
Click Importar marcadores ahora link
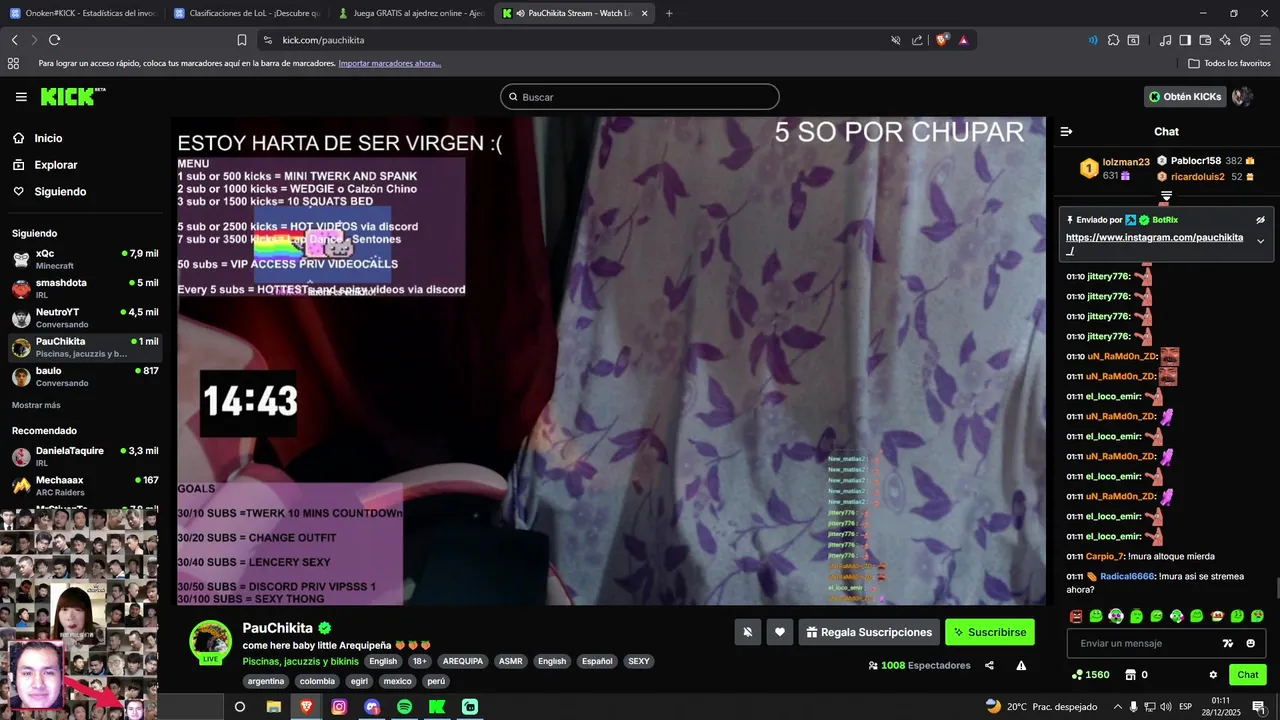(389, 63)
